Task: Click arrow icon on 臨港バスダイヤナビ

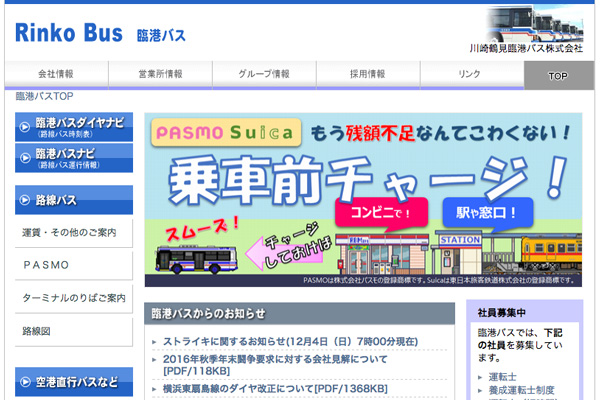Action: 25,127
